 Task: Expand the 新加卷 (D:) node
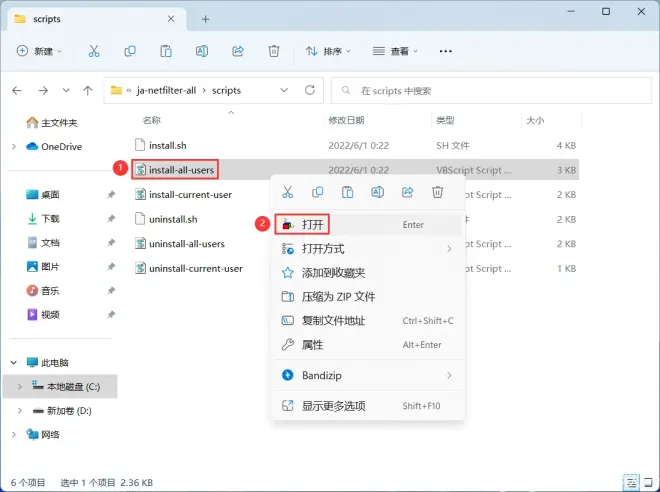(x=19, y=410)
